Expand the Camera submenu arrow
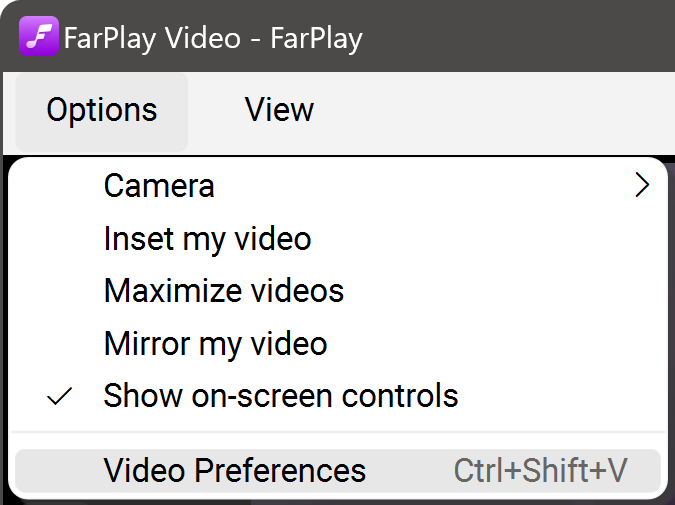This screenshot has width=675, height=505. pos(642,186)
